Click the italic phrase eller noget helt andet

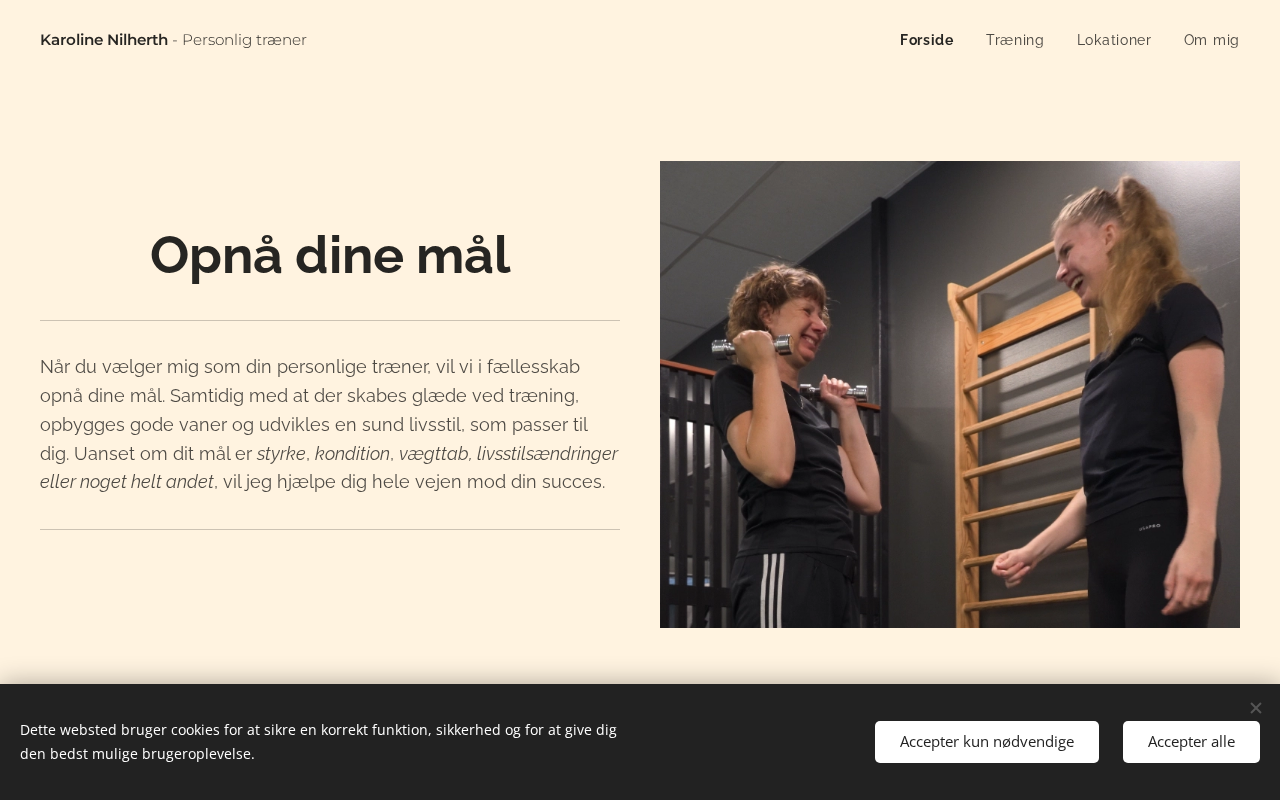pyautogui.click(x=127, y=482)
